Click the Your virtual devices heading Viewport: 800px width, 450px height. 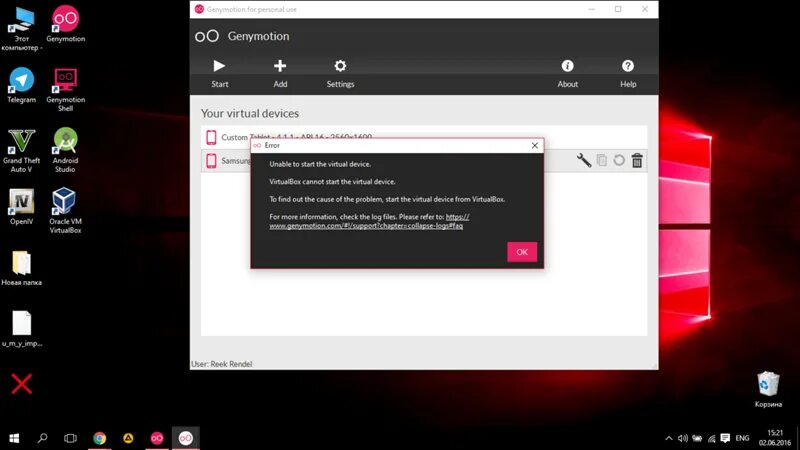coord(250,113)
